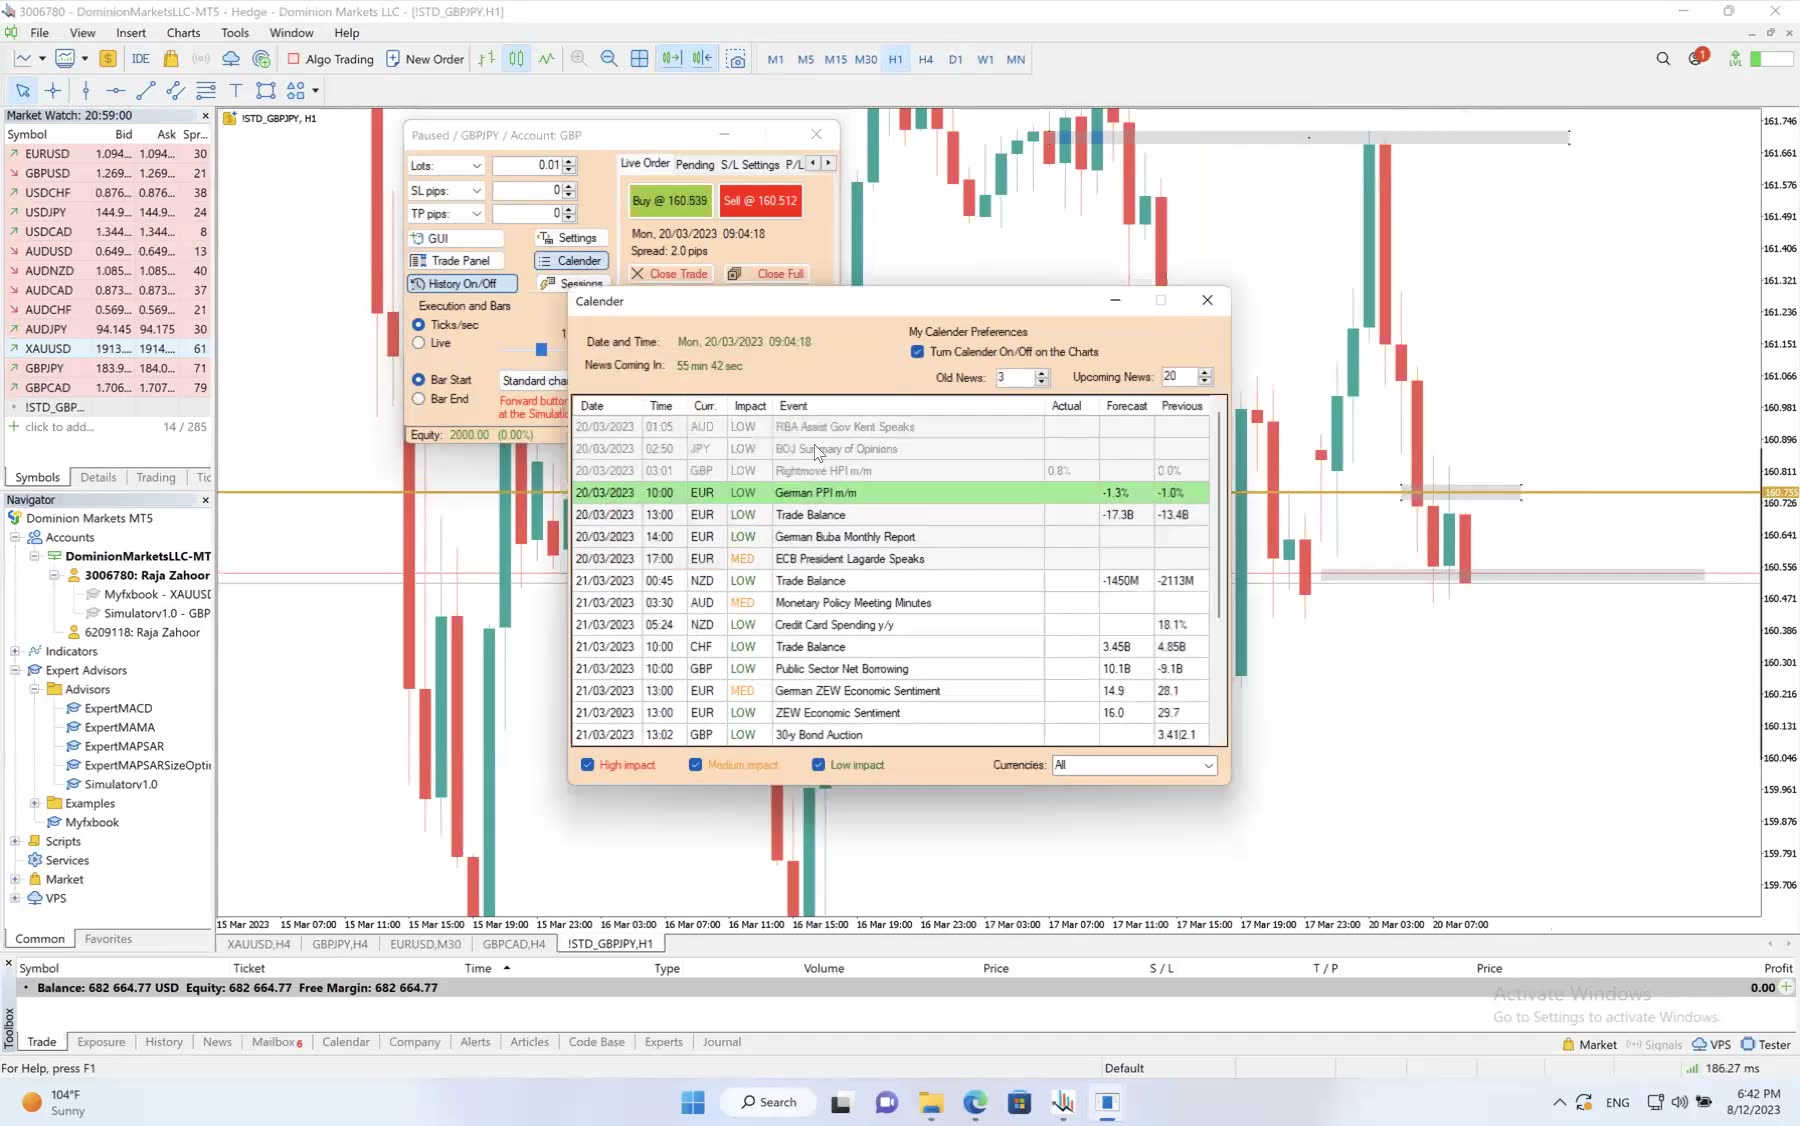Uncheck the Low impact filter

point(818,765)
